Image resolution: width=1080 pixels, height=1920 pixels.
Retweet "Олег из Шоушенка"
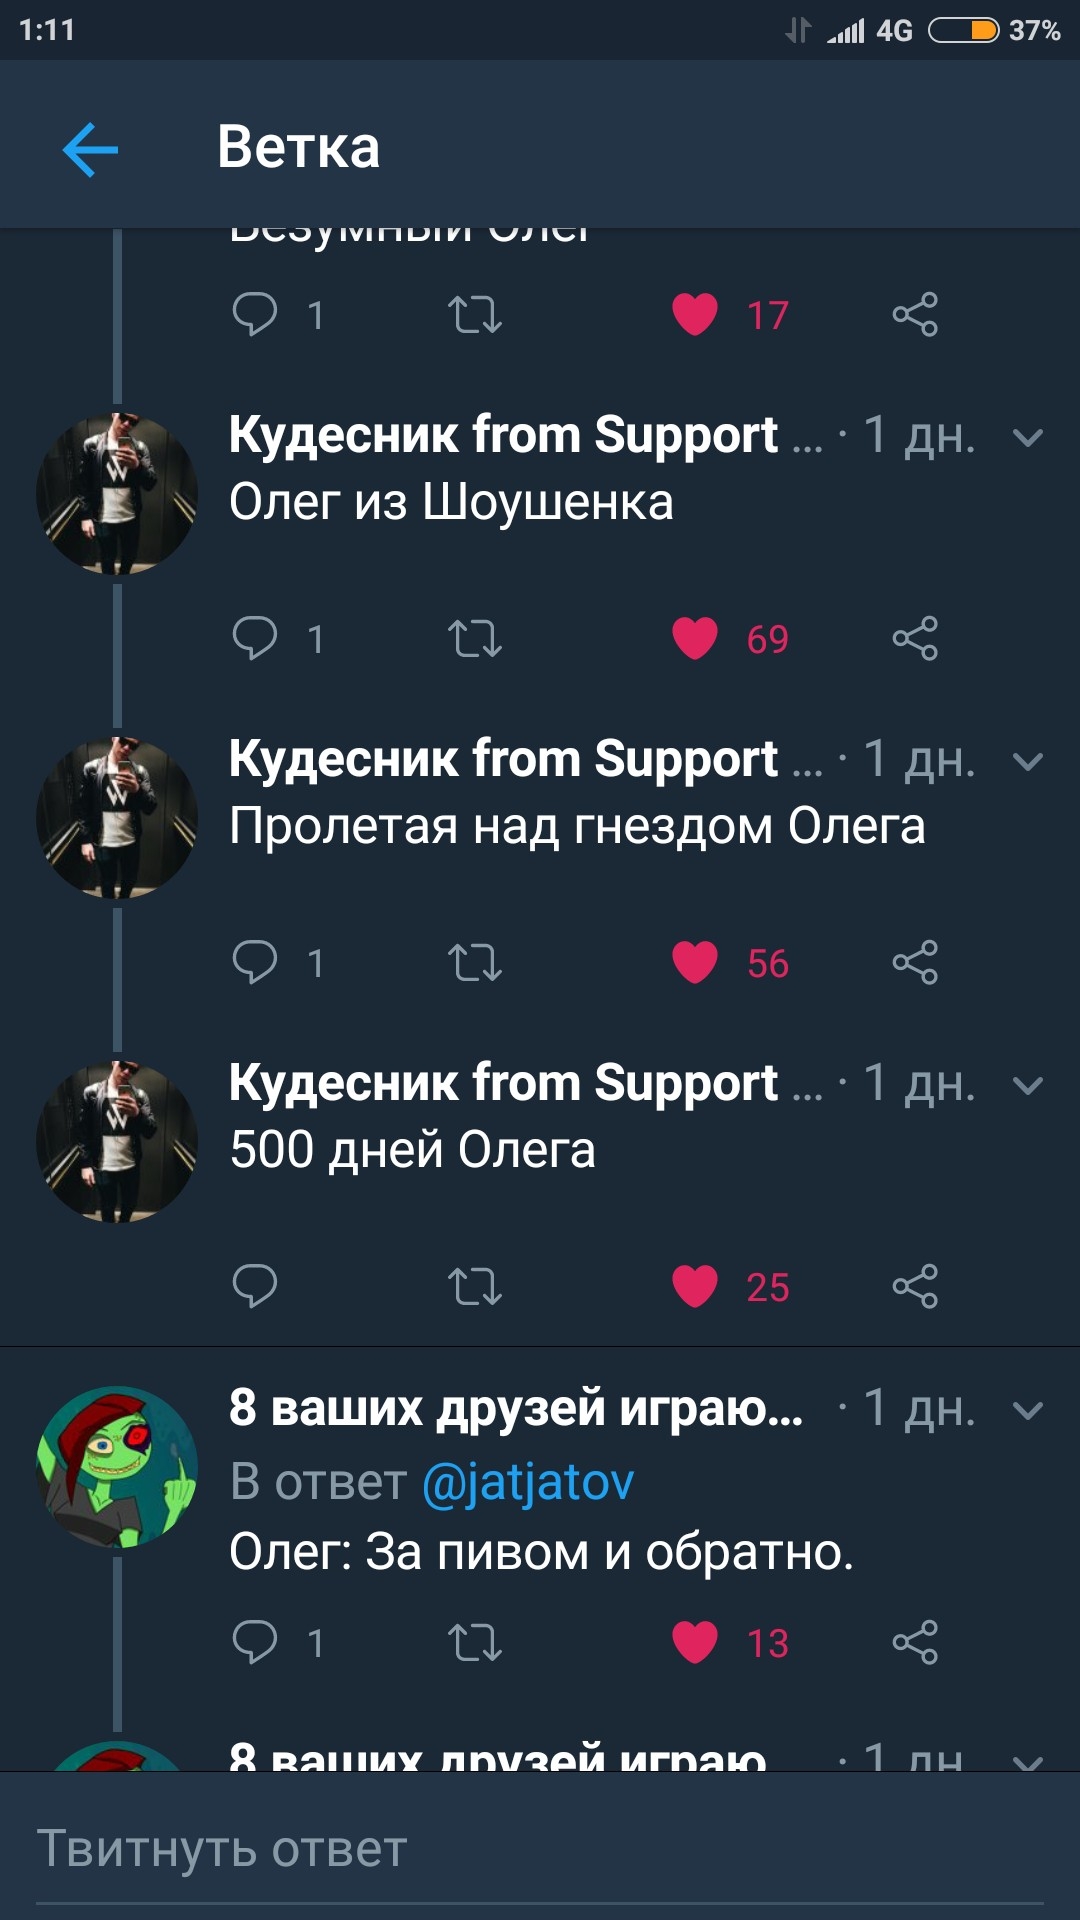click(475, 638)
